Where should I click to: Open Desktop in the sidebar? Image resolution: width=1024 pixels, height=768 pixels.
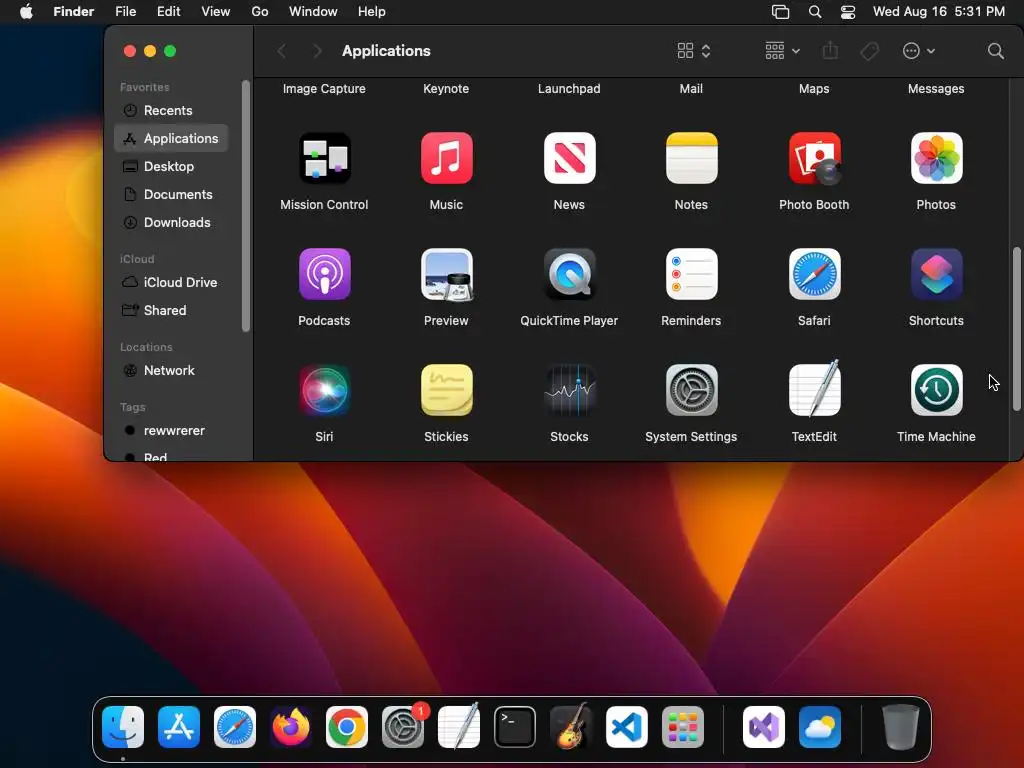tap(171, 167)
